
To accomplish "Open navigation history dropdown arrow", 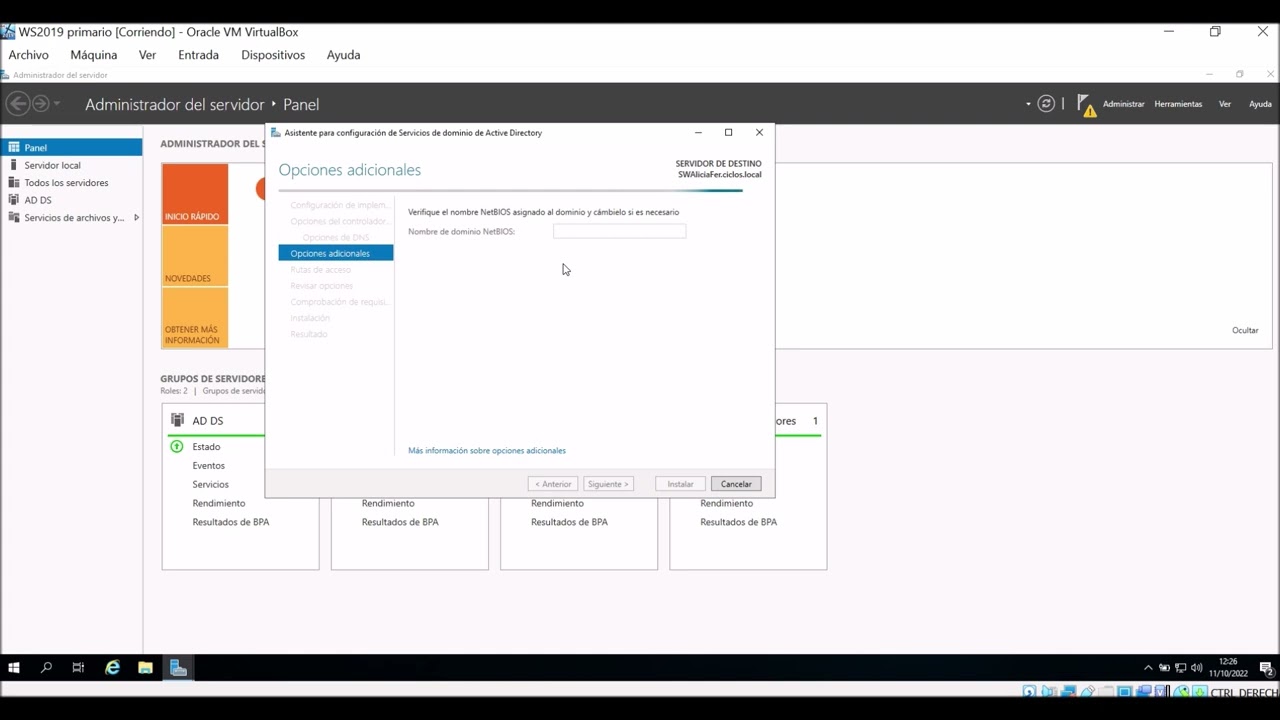I will click(57, 104).
